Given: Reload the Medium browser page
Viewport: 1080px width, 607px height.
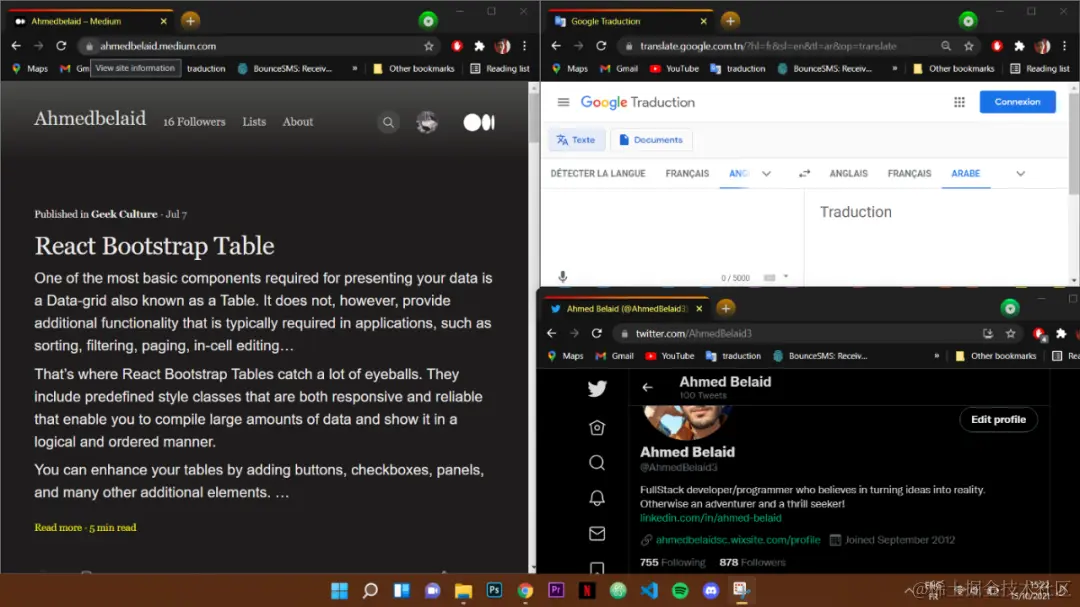Looking at the screenshot, I should pos(61,45).
